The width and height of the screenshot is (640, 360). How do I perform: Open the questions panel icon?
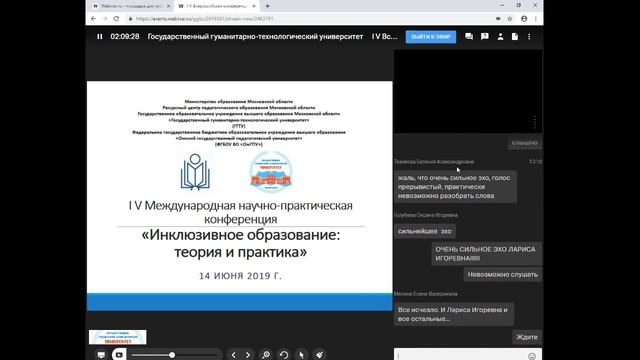[x=484, y=37]
